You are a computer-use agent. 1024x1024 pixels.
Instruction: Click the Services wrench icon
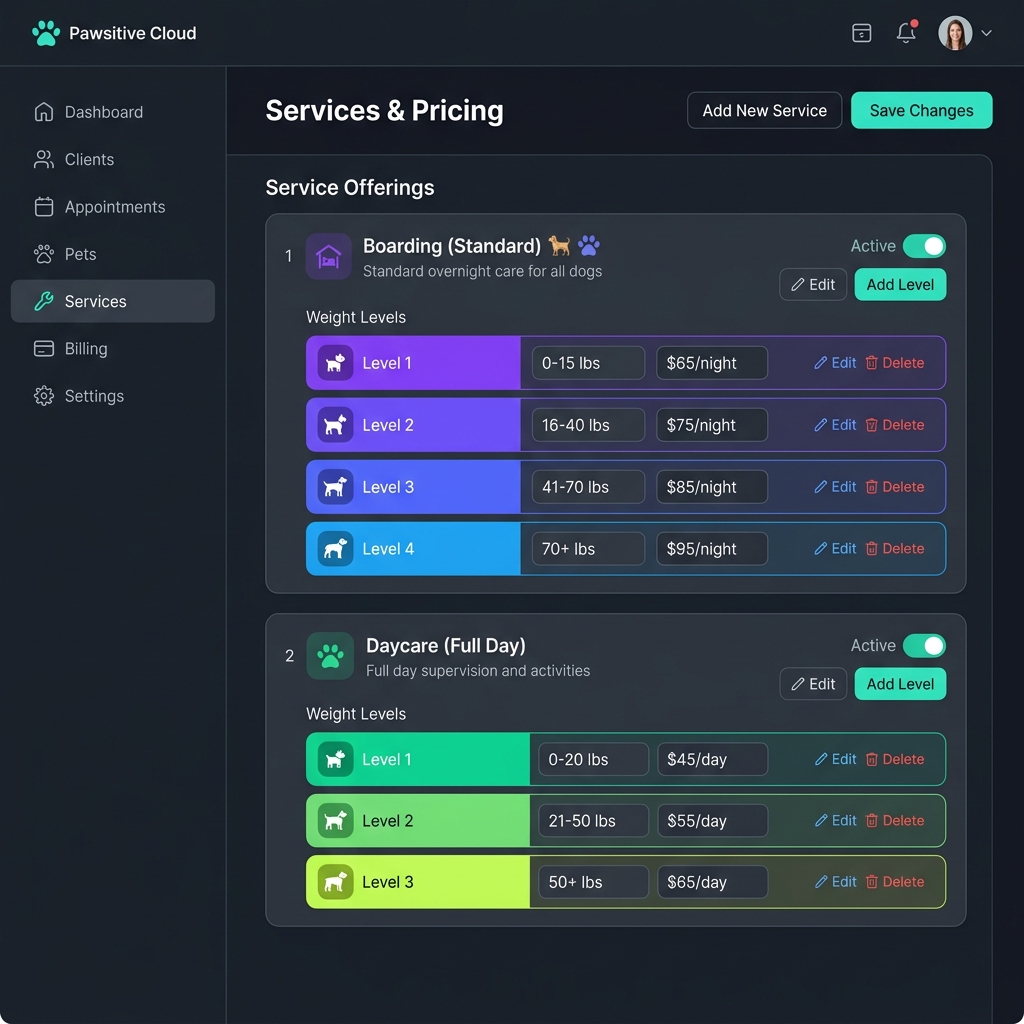(x=44, y=301)
